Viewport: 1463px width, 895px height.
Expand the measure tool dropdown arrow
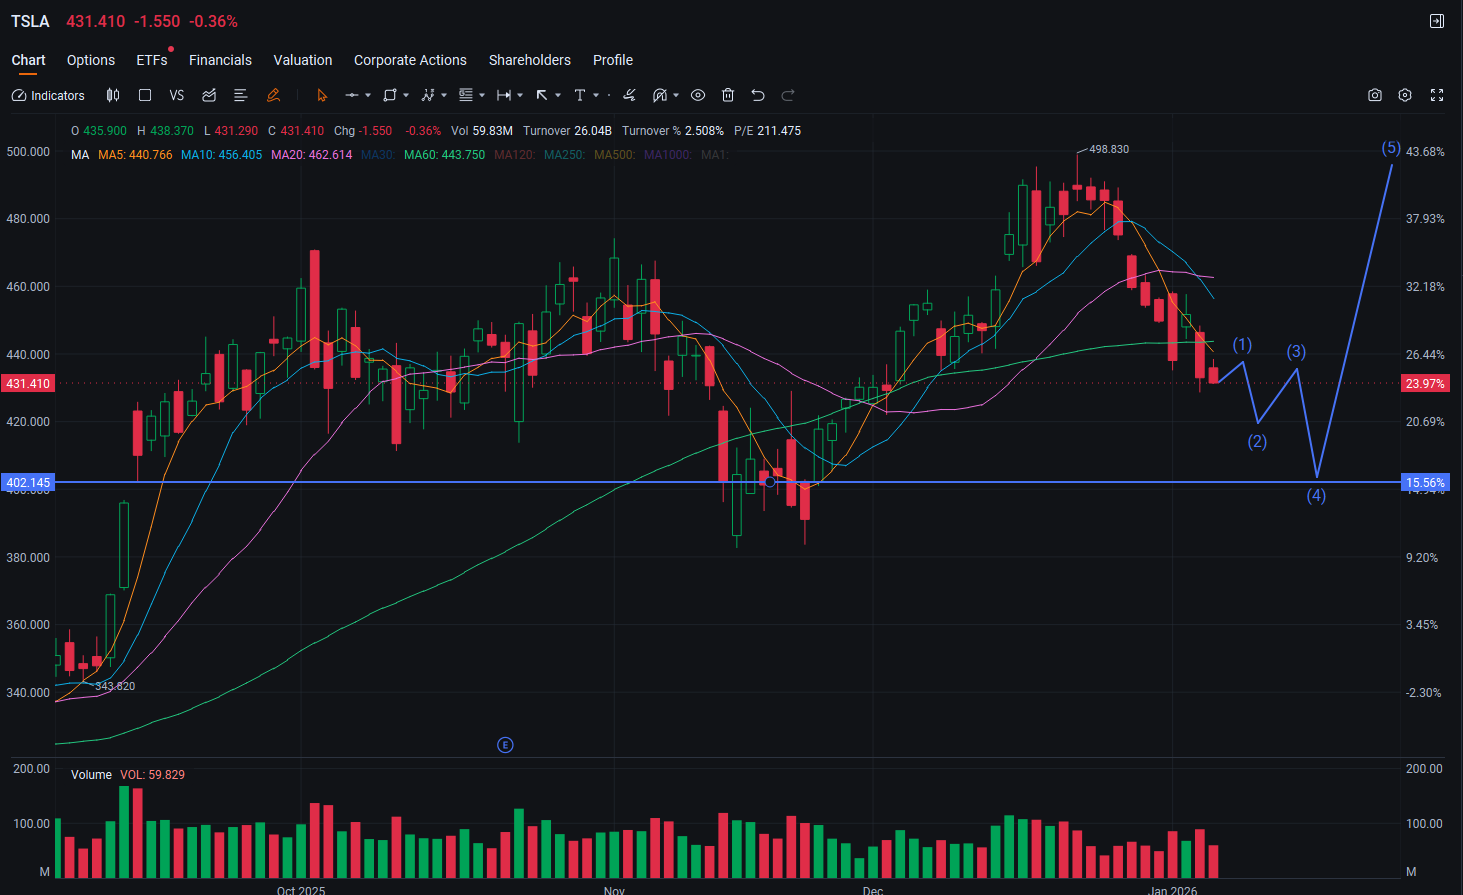[x=520, y=95]
